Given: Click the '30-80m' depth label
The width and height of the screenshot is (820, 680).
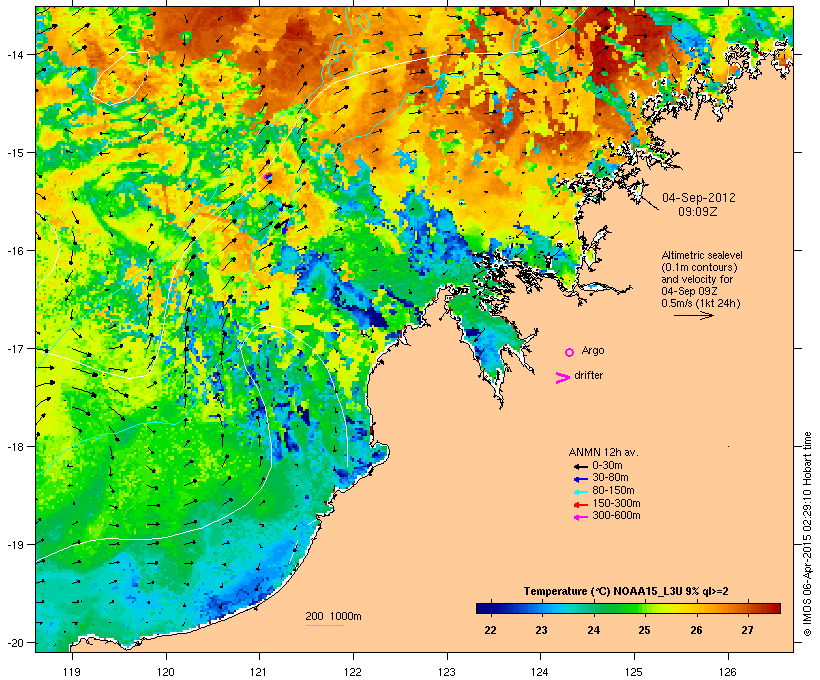Looking at the screenshot, I should [x=610, y=478].
